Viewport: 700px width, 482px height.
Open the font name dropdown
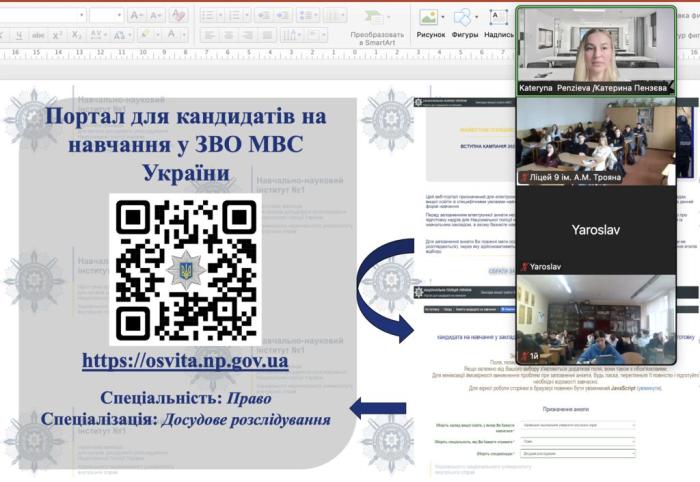[79, 15]
